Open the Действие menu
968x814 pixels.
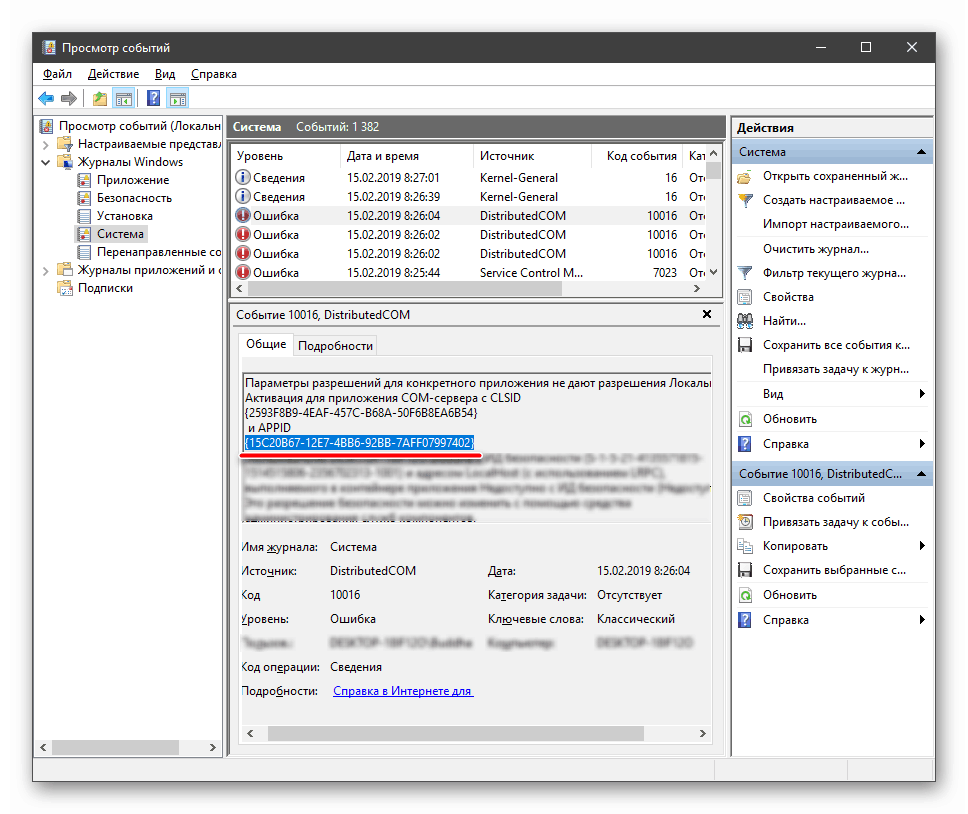point(114,74)
